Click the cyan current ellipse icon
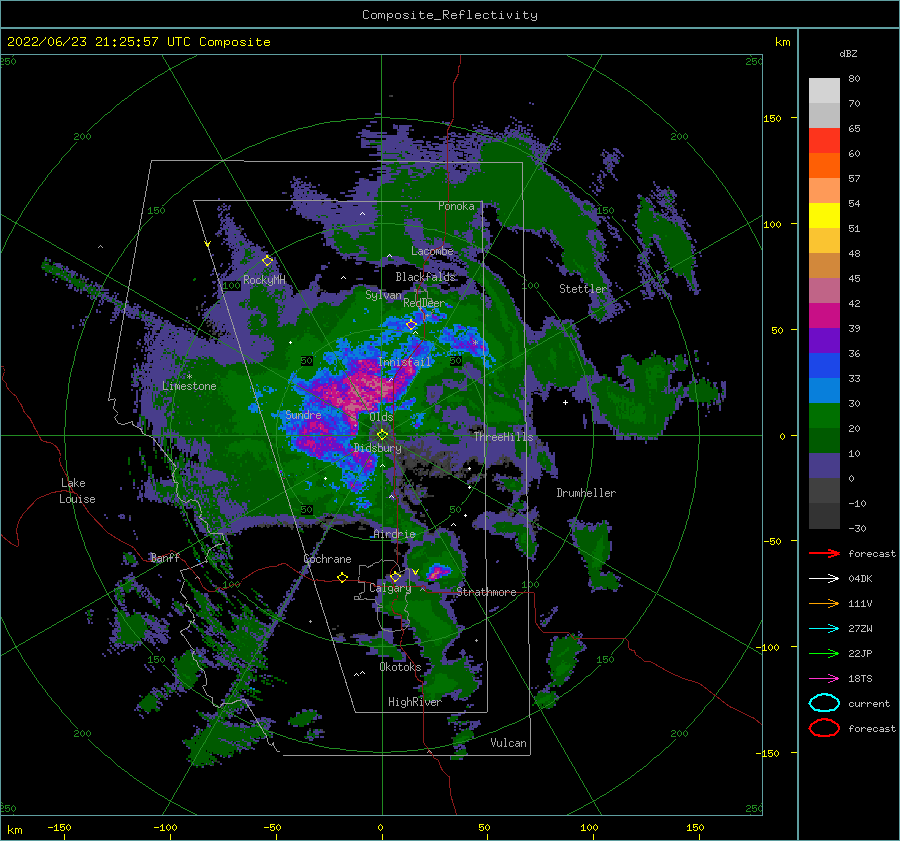Image resolution: width=900 pixels, height=841 pixels. 824,703
